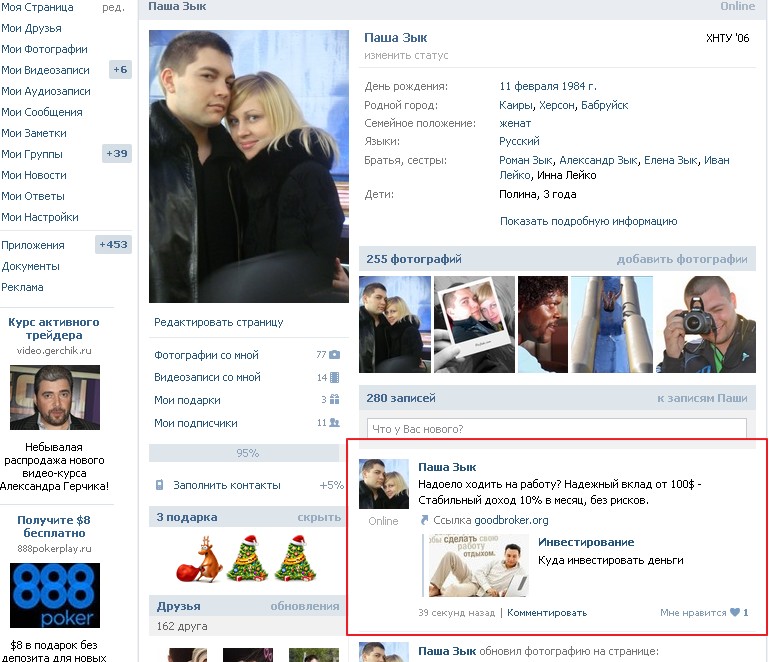Open the Инвестирование link title
Image resolution: width=772 pixels, height=662 pixels.
pos(586,542)
